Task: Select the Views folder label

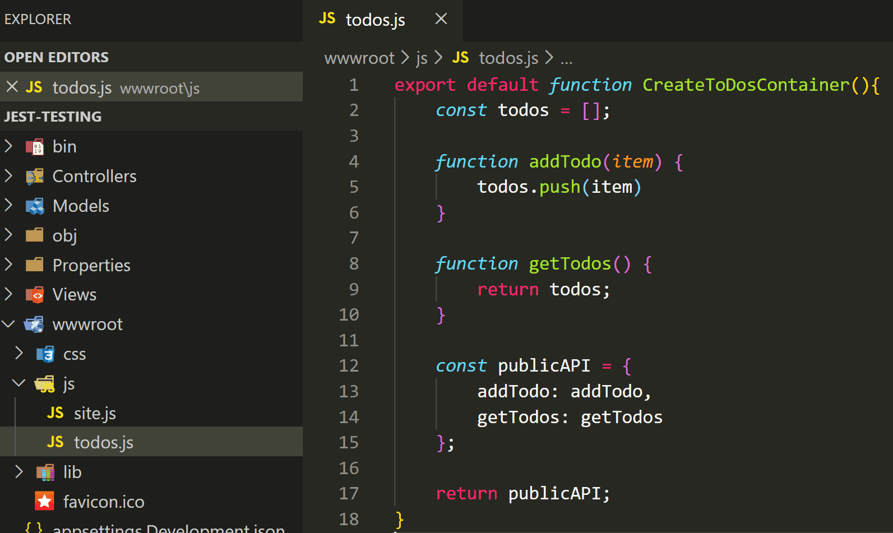Action: 74,295
